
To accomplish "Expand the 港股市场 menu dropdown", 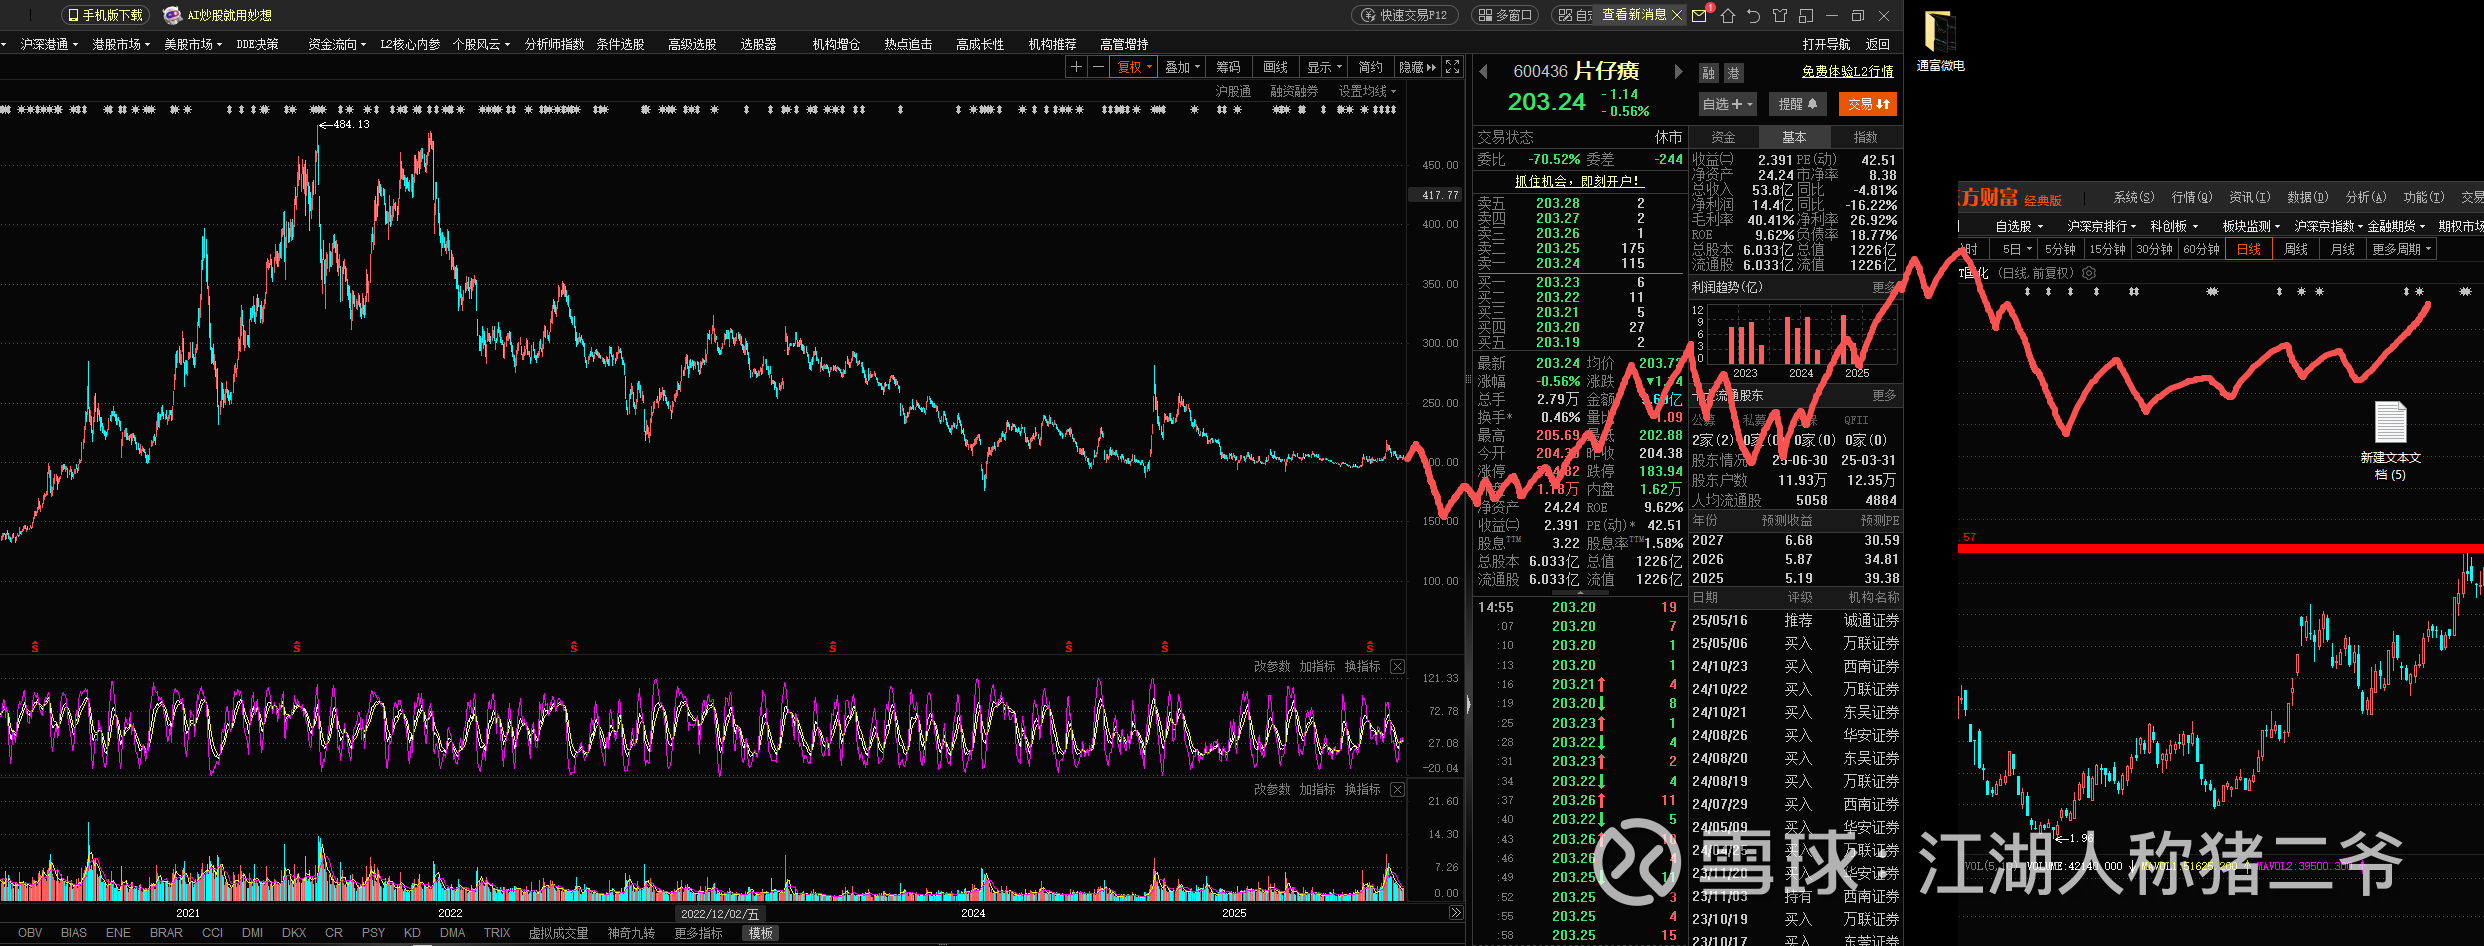I will (x=121, y=44).
